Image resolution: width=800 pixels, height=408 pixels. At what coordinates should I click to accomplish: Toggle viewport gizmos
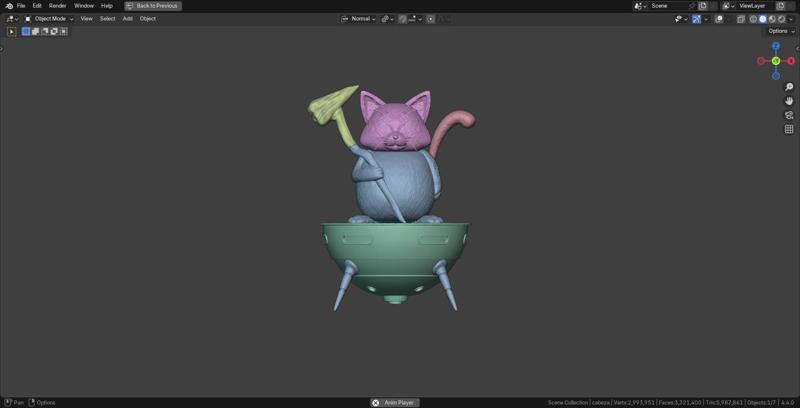pyautogui.click(x=696, y=19)
